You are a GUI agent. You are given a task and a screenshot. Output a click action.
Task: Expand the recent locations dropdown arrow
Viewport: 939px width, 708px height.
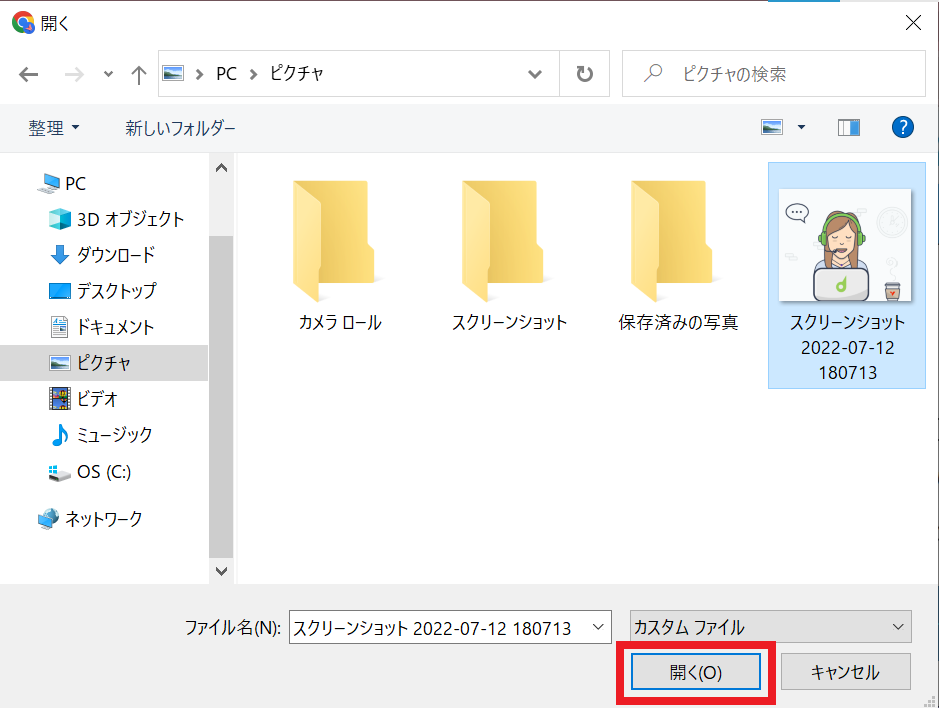108,75
